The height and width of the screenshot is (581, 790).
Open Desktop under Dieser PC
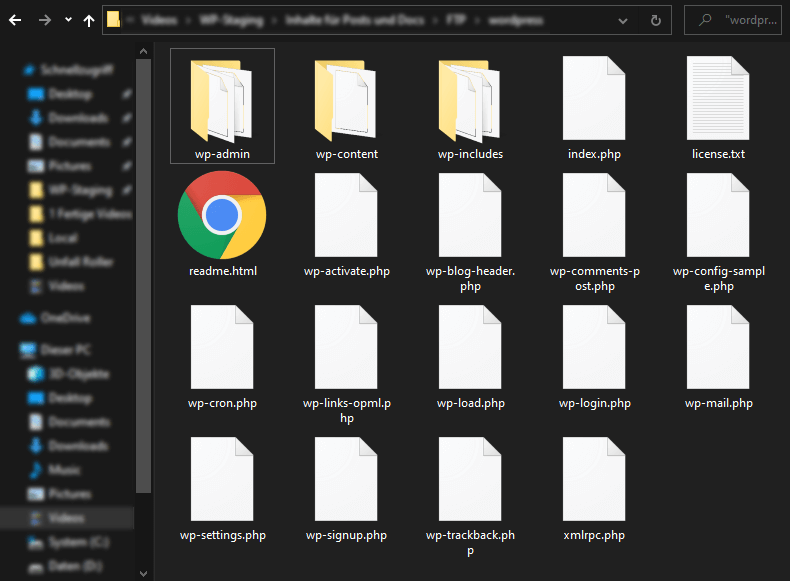60,398
